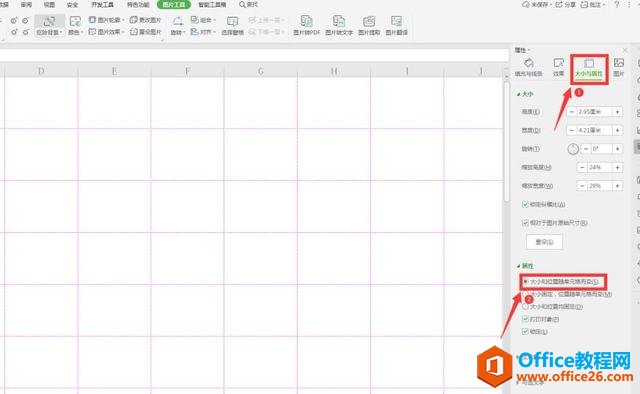Open the 图片效果 dropdown arrow
The width and height of the screenshot is (640, 394).
pos(123,31)
